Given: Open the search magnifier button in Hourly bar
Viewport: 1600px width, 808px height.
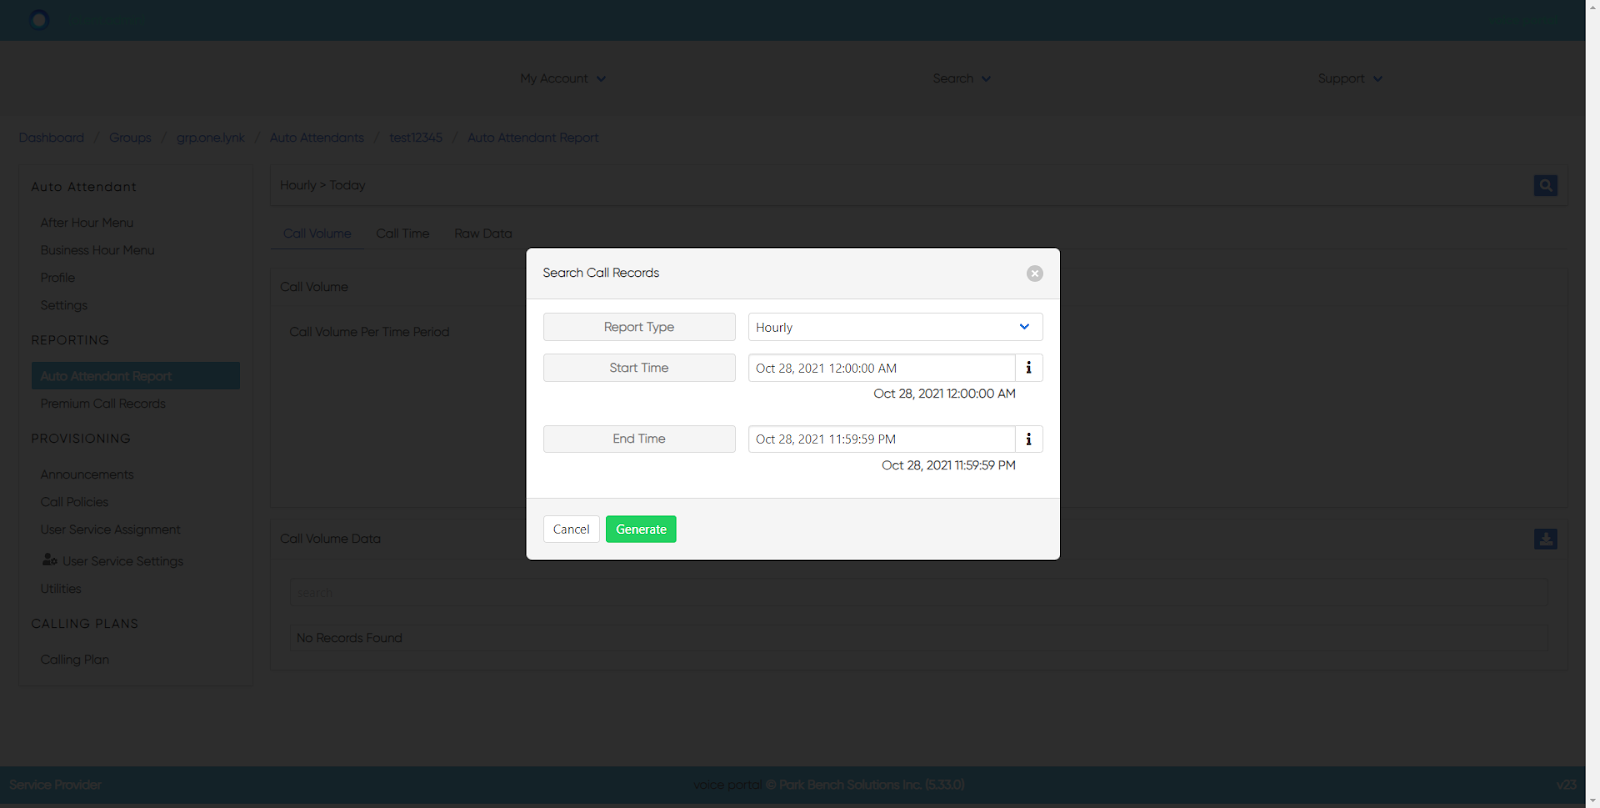Looking at the screenshot, I should [1546, 185].
